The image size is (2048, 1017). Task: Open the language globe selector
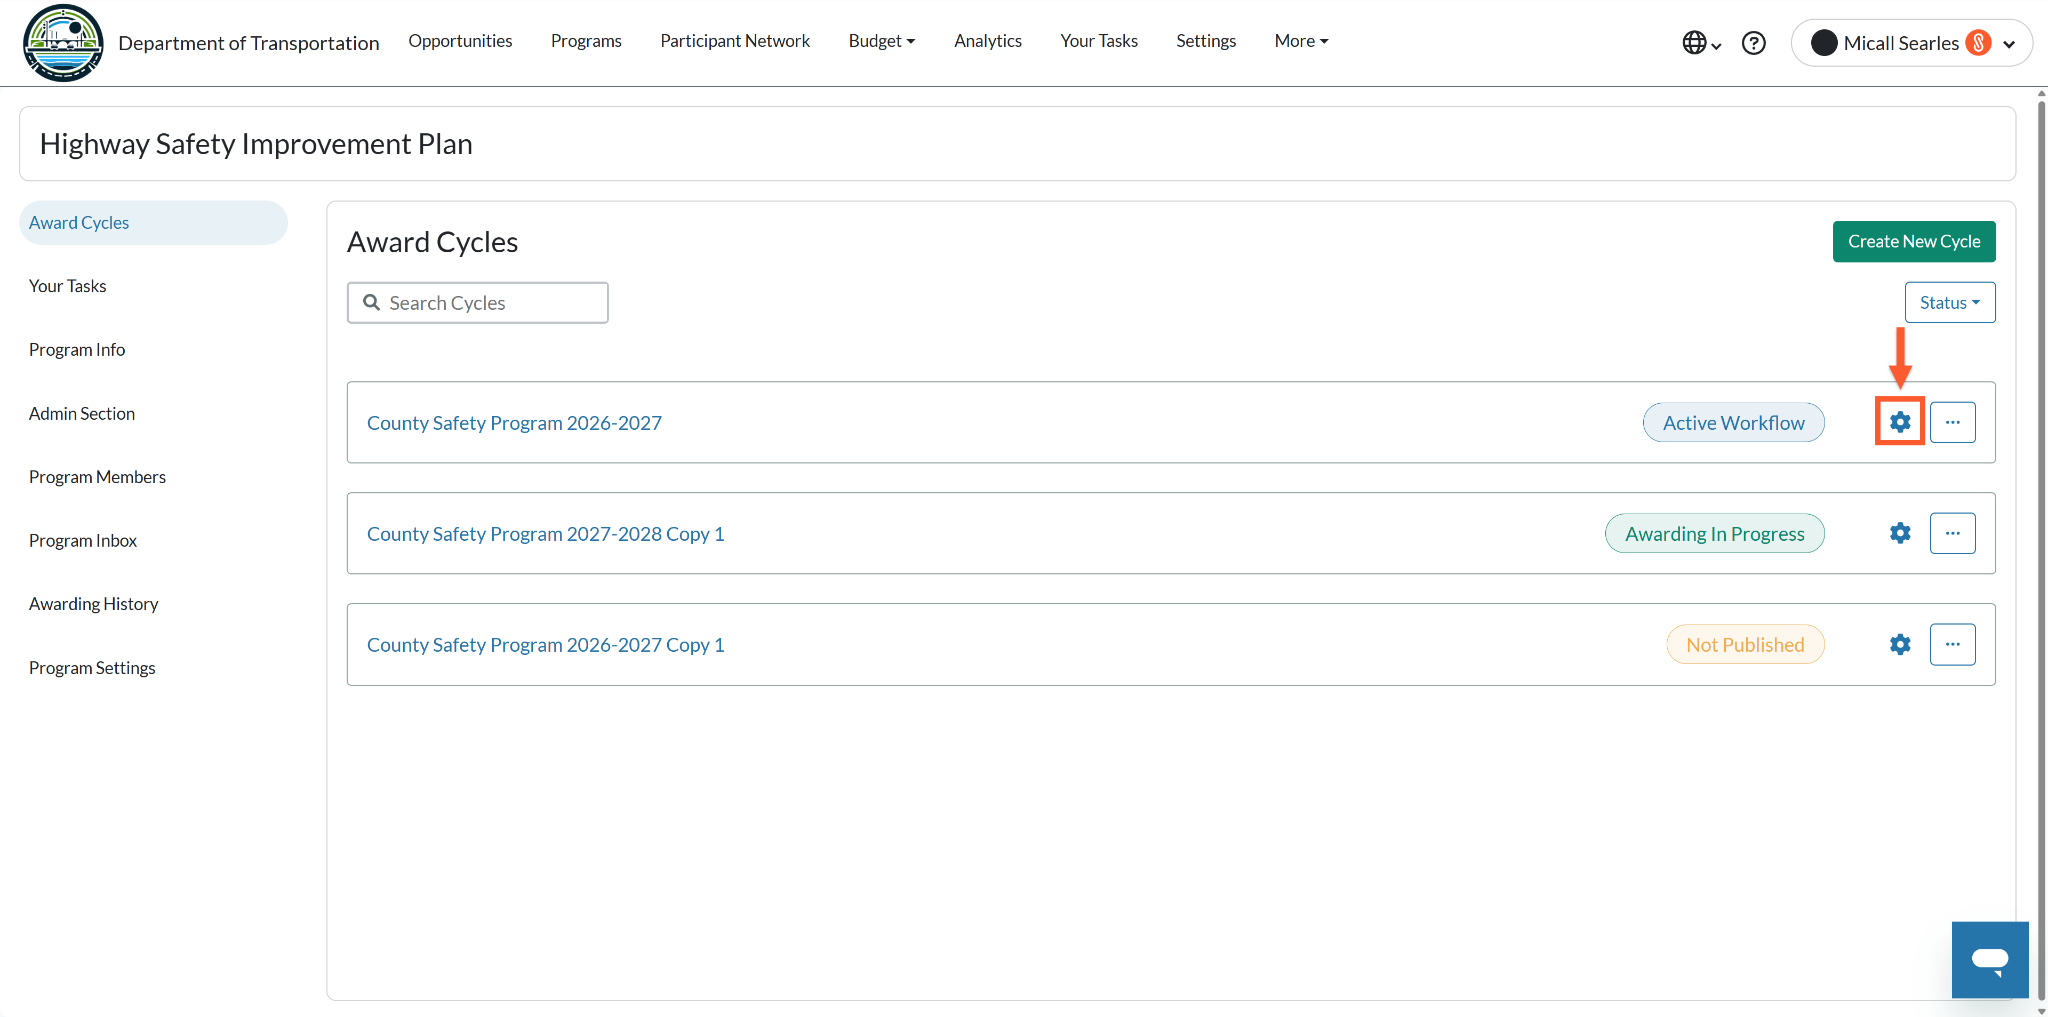point(1701,43)
